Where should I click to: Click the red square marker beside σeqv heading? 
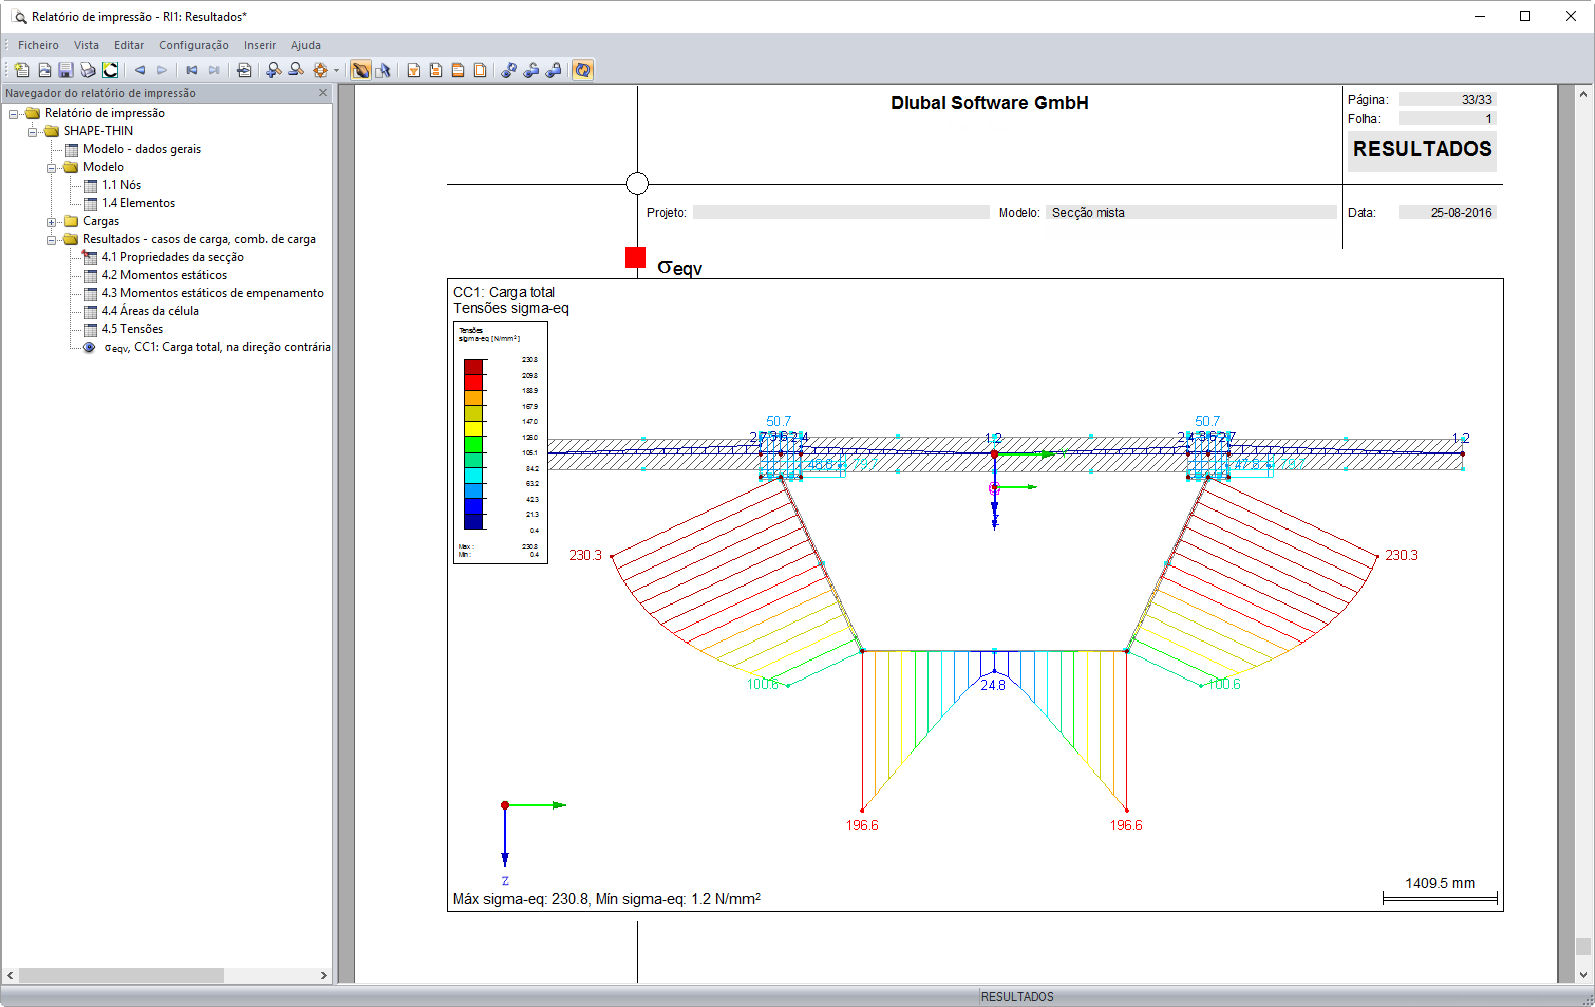point(635,258)
